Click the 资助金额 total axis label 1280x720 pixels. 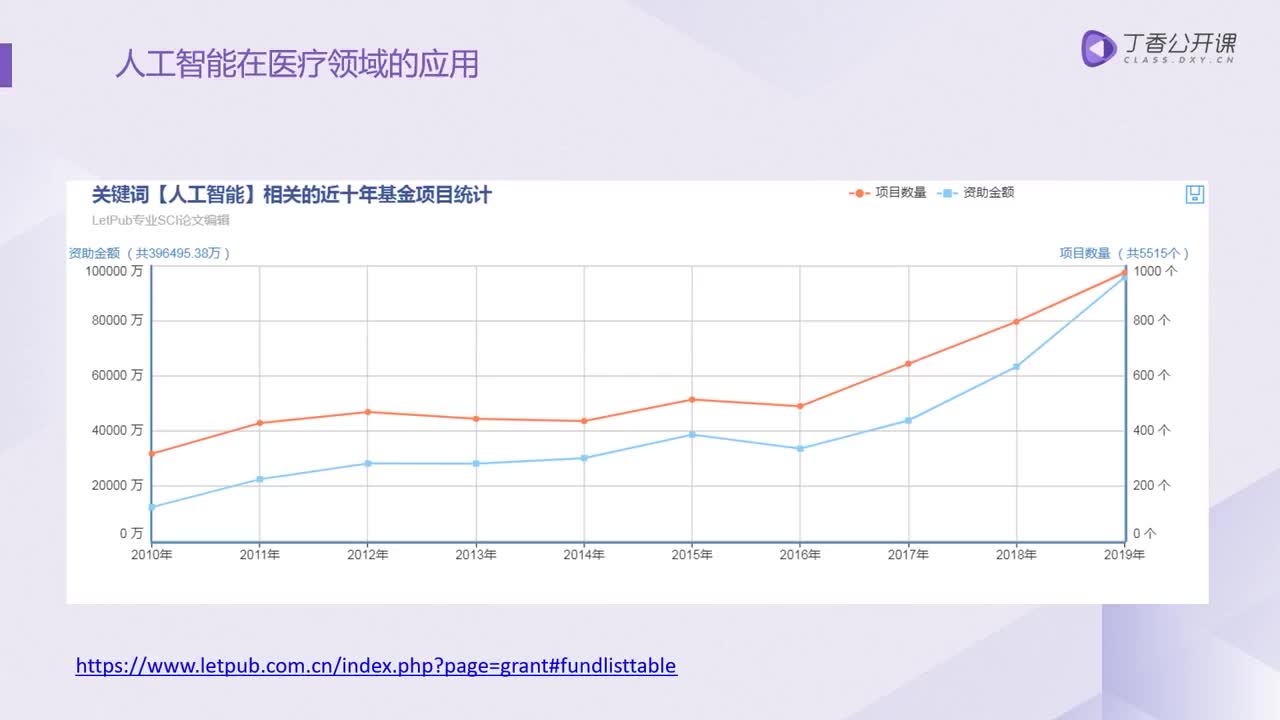pos(149,254)
